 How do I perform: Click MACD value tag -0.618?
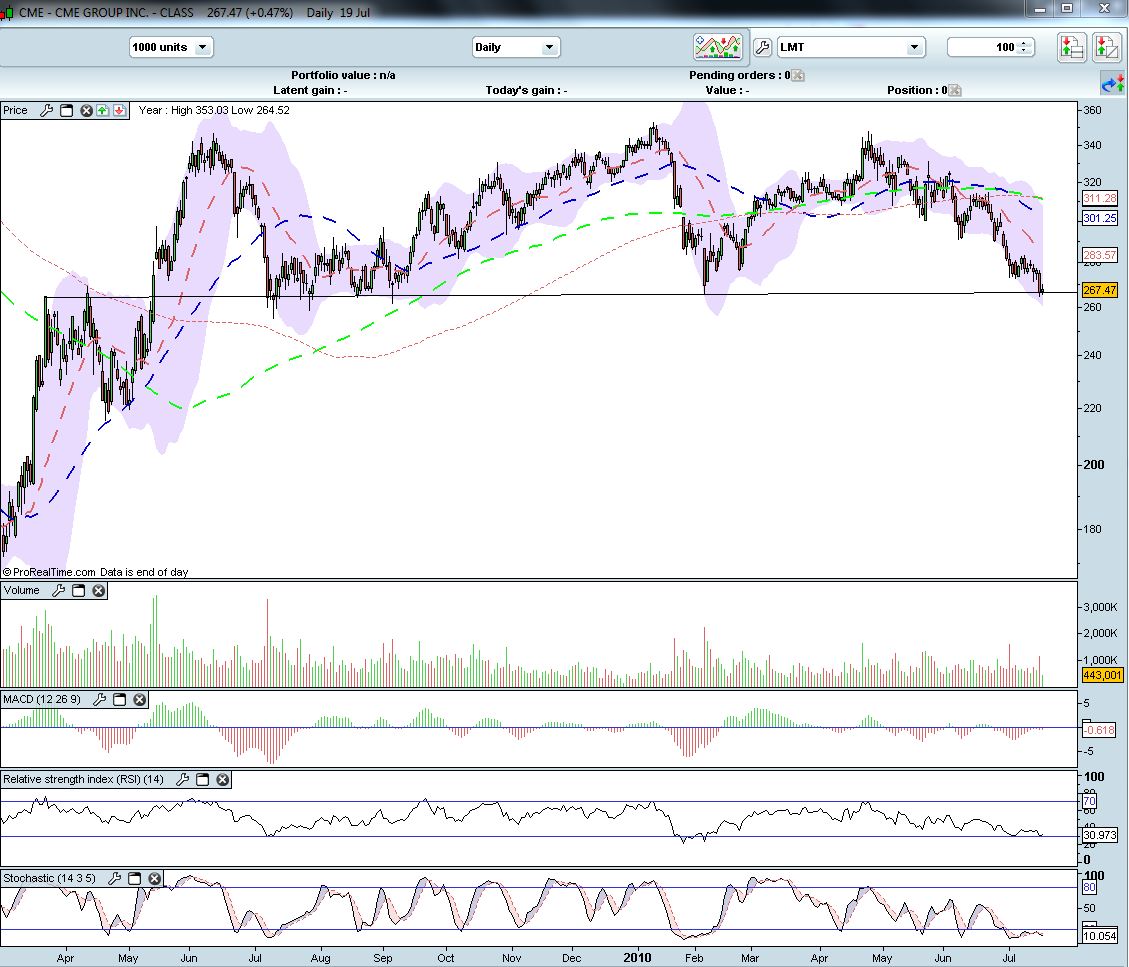click(x=1099, y=730)
